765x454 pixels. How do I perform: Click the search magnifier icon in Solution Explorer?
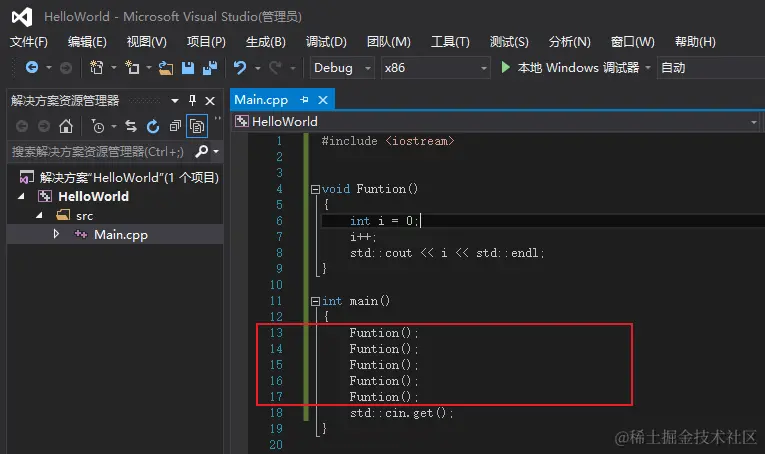click(x=201, y=152)
